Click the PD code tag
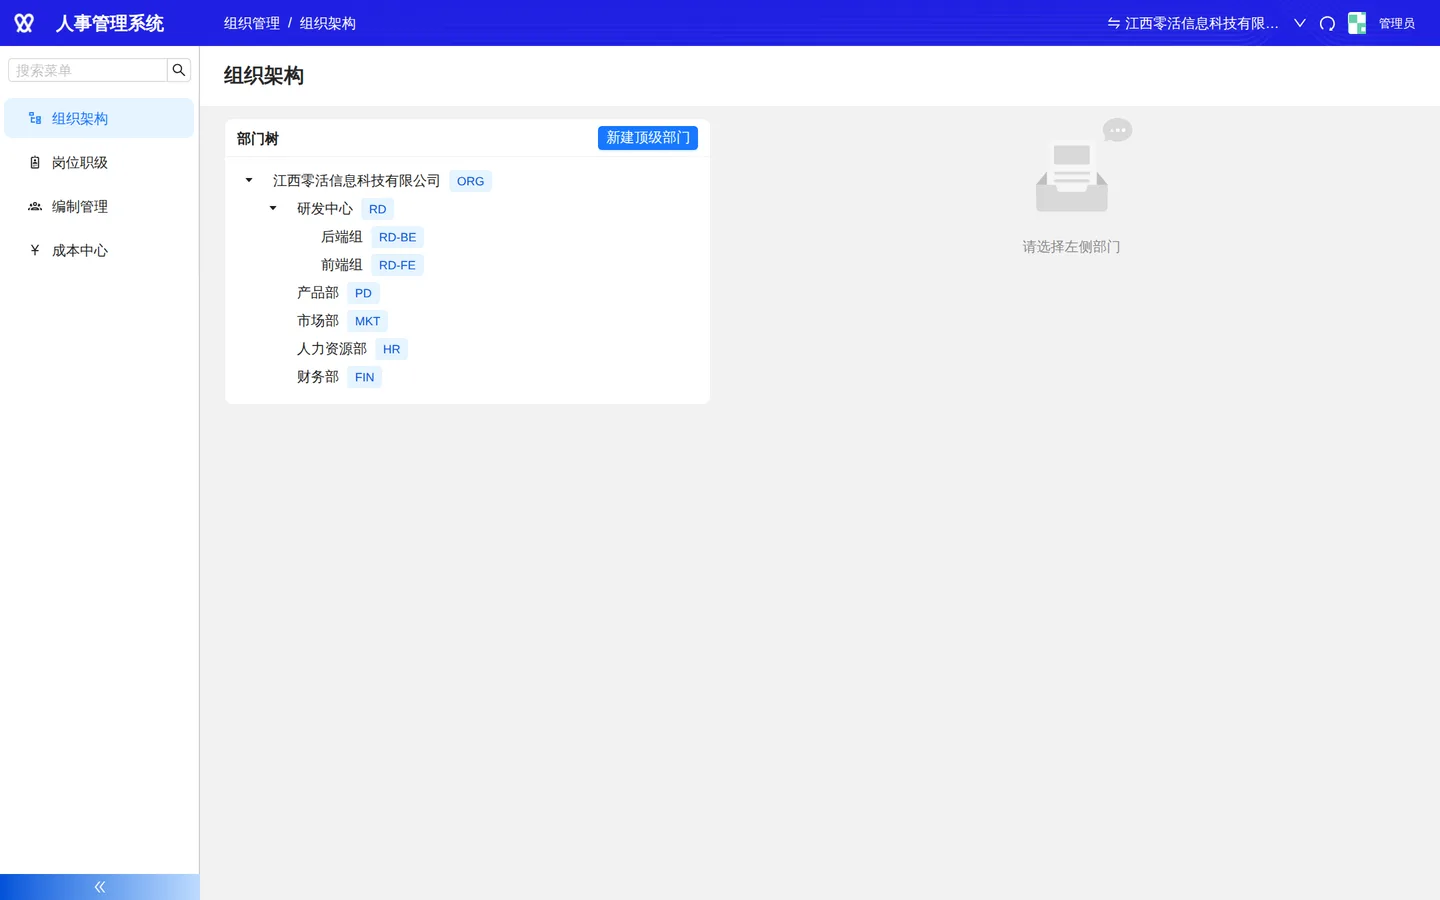This screenshot has height=900, width=1440. 363,293
